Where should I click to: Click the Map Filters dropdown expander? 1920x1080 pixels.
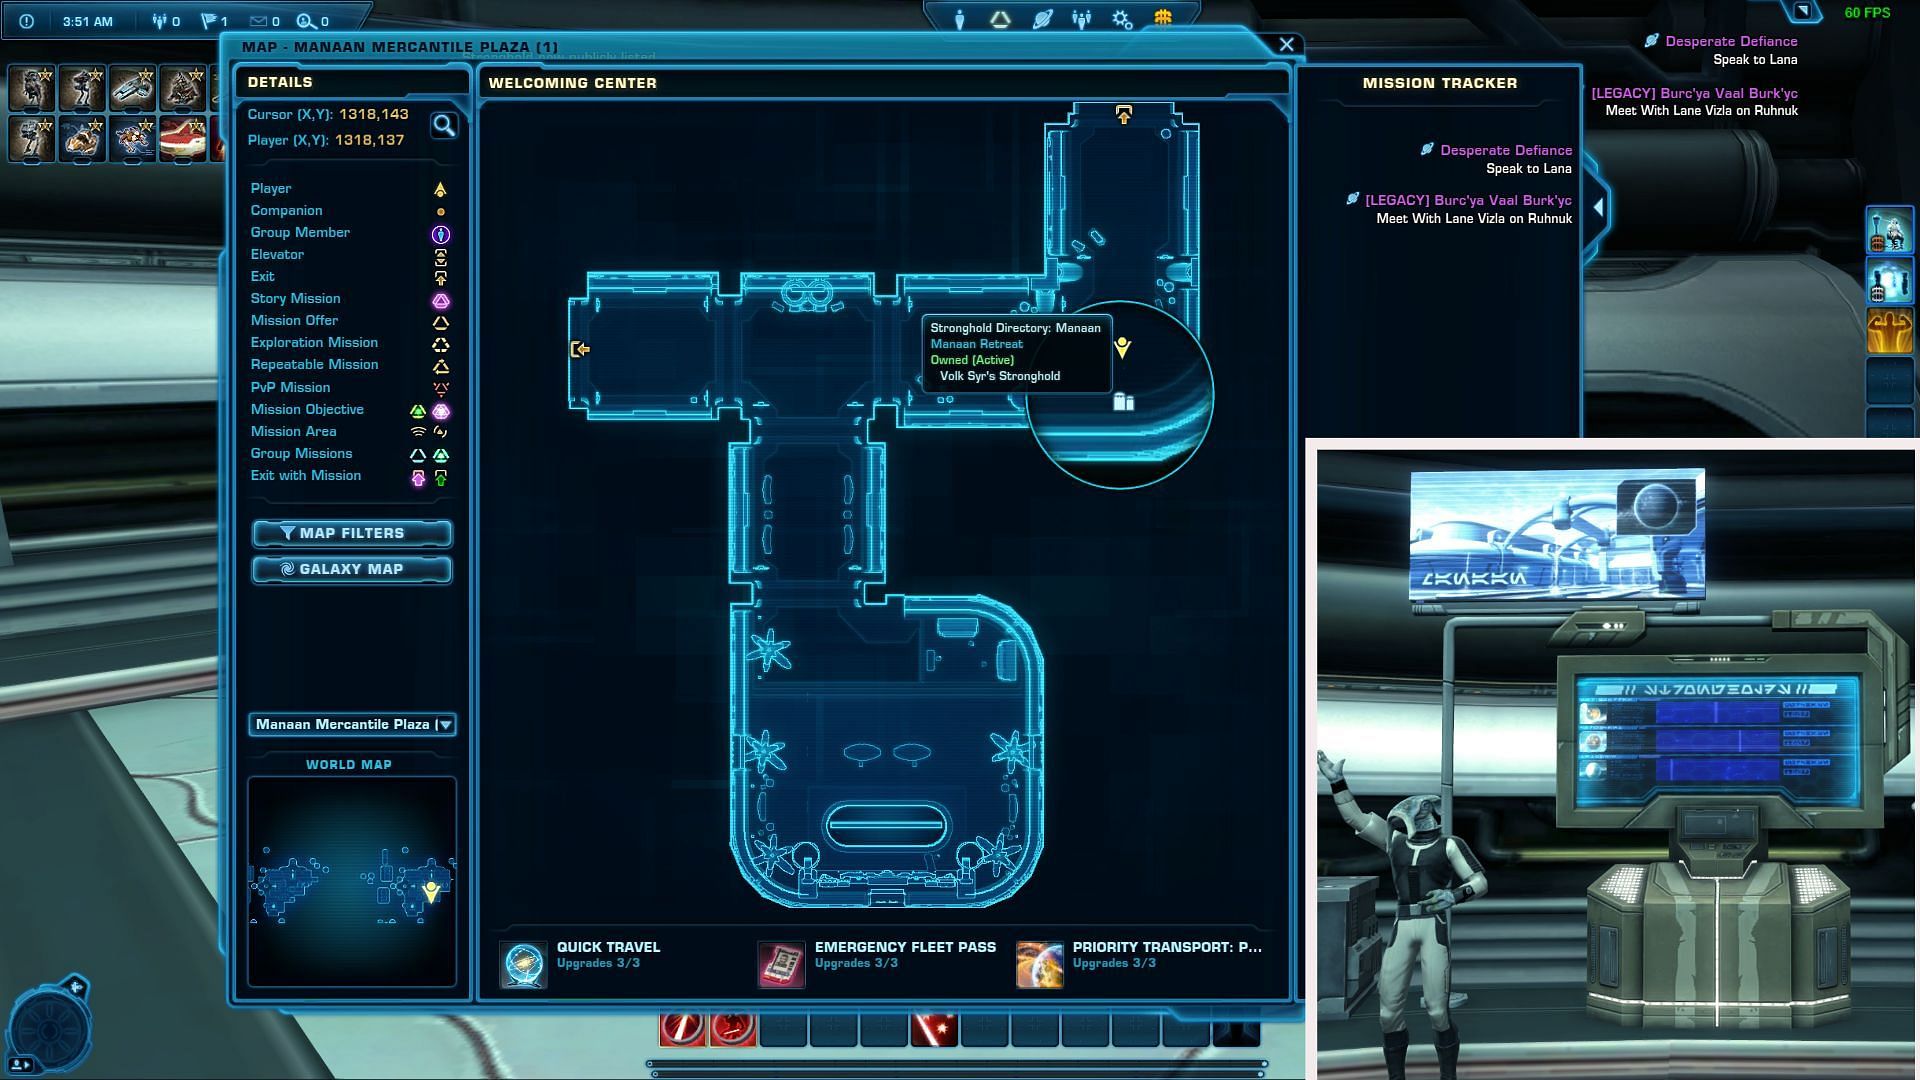click(x=351, y=533)
